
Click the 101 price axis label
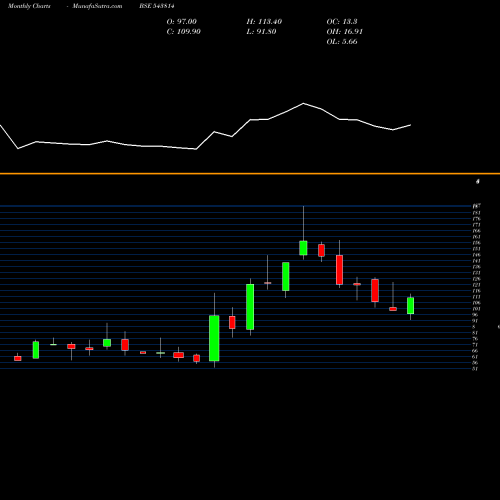[x=477, y=309]
